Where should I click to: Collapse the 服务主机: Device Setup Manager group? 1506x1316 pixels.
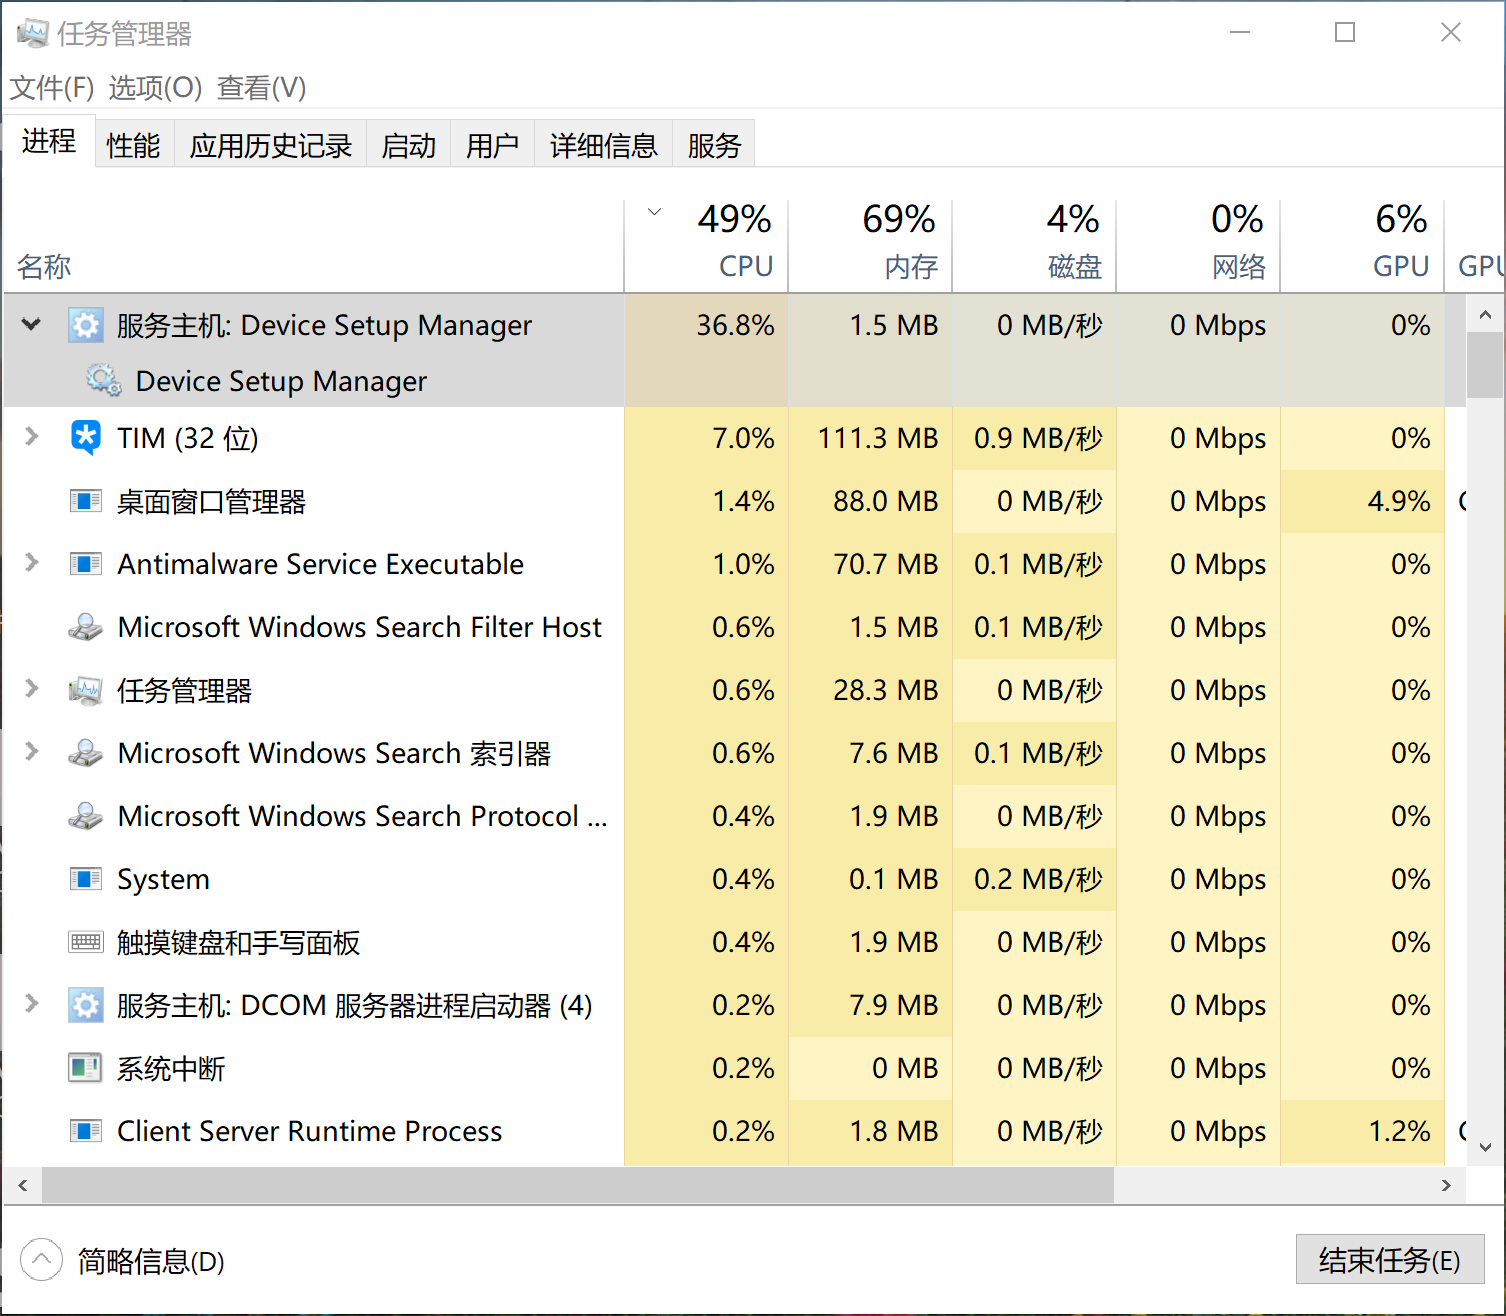pyautogui.click(x=32, y=324)
